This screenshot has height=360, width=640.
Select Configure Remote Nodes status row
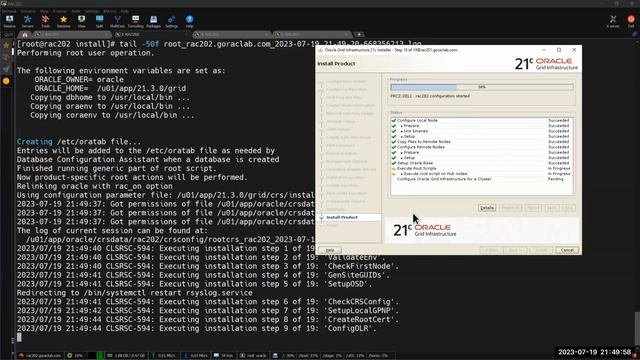(x=481, y=147)
